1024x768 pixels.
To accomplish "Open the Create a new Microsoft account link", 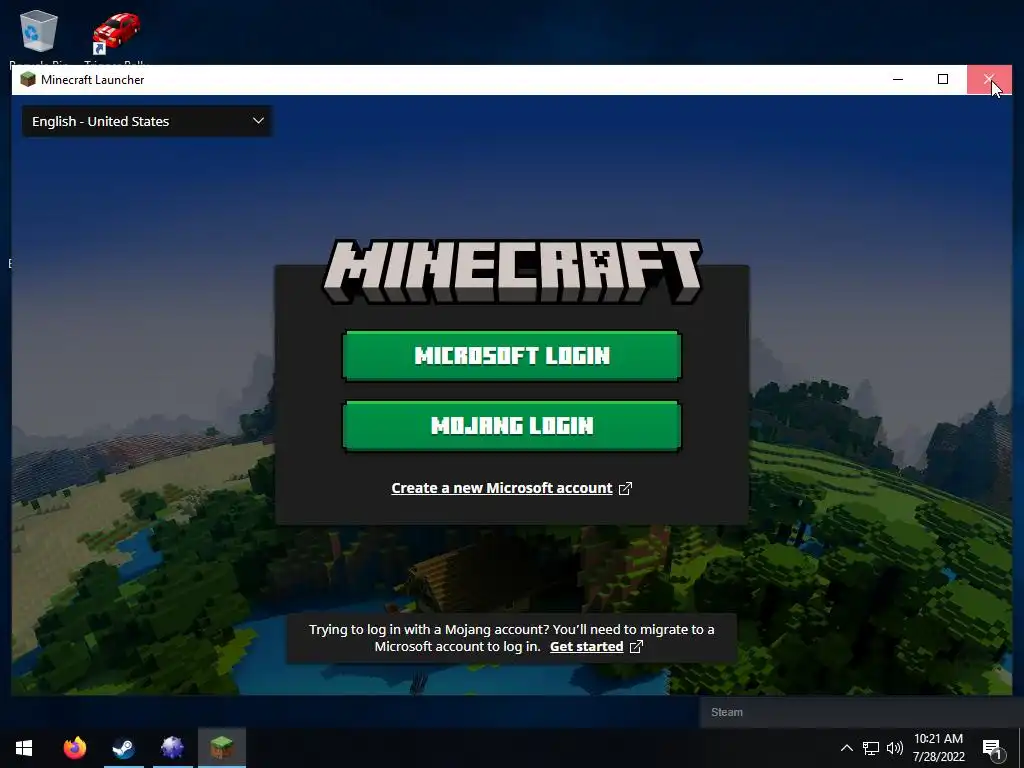I will 502,488.
